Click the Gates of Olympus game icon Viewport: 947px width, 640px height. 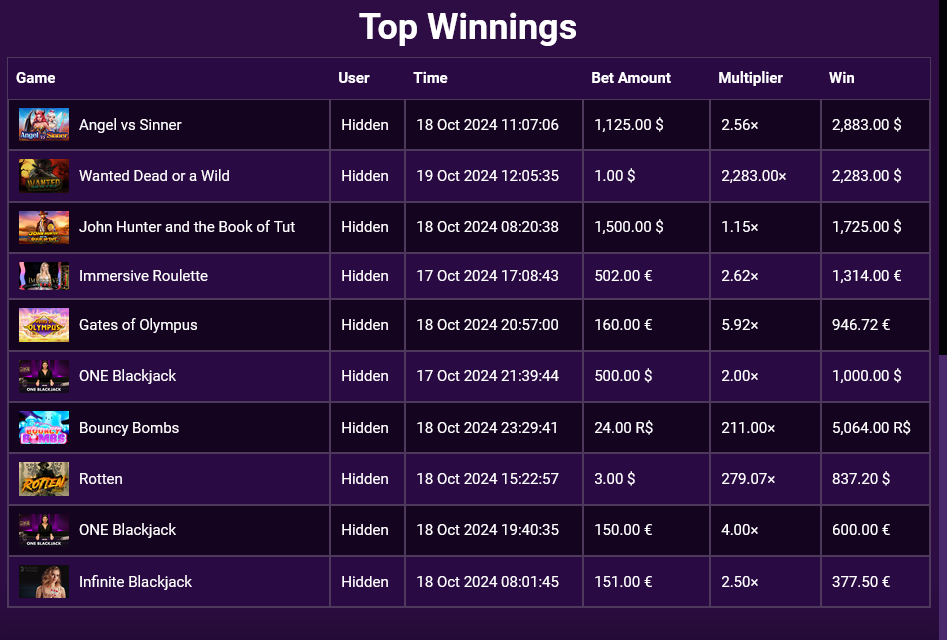(x=43, y=325)
